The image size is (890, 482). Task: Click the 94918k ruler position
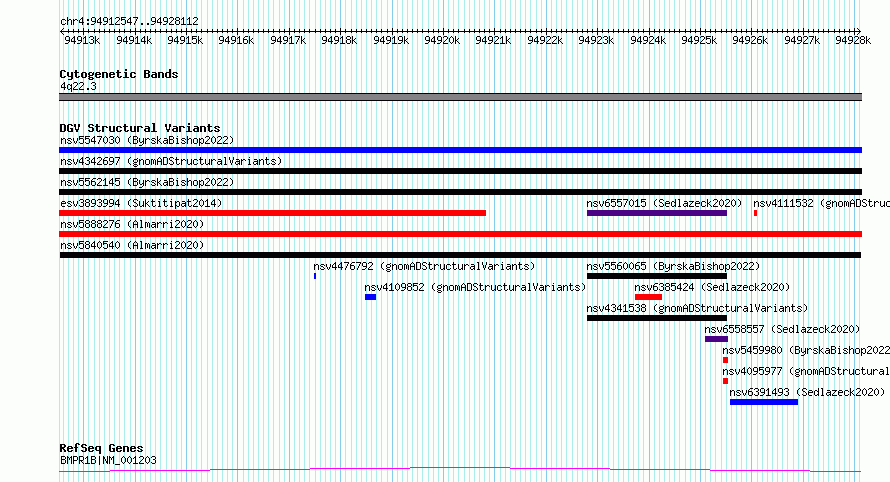(339, 40)
